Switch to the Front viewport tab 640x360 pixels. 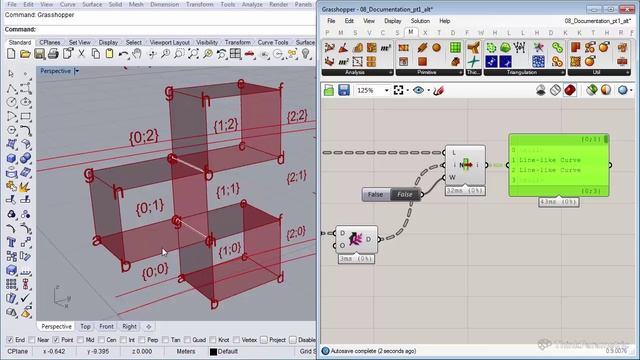pyautogui.click(x=106, y=327)
